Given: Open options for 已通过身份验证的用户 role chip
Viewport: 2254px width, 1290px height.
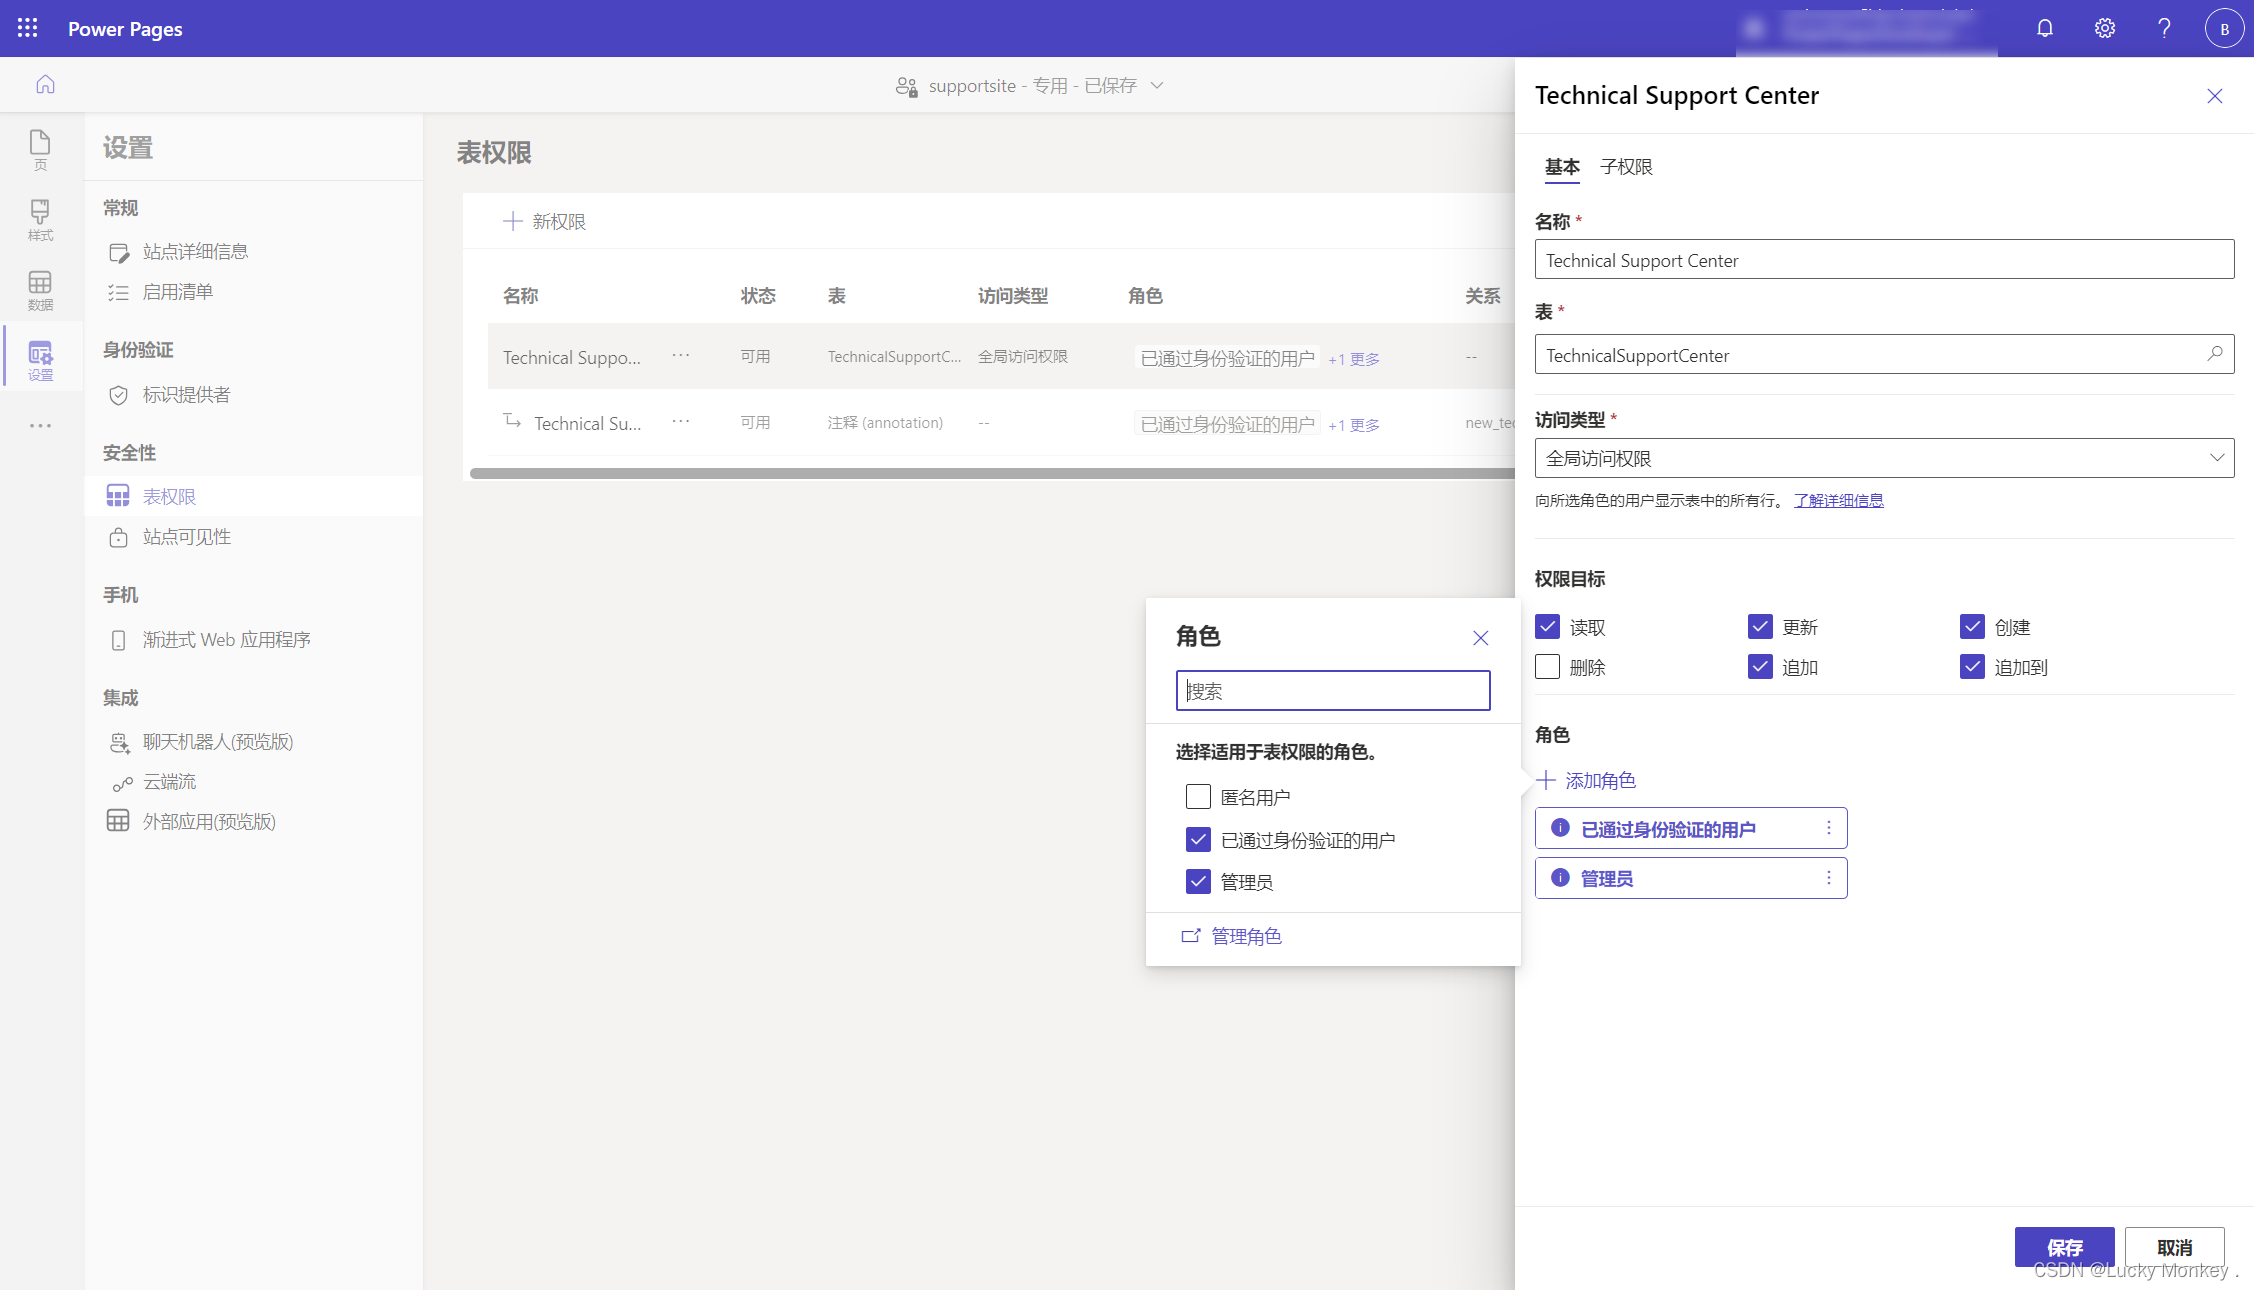Looking at the screenshot, I should click(x=1828, y=828).
